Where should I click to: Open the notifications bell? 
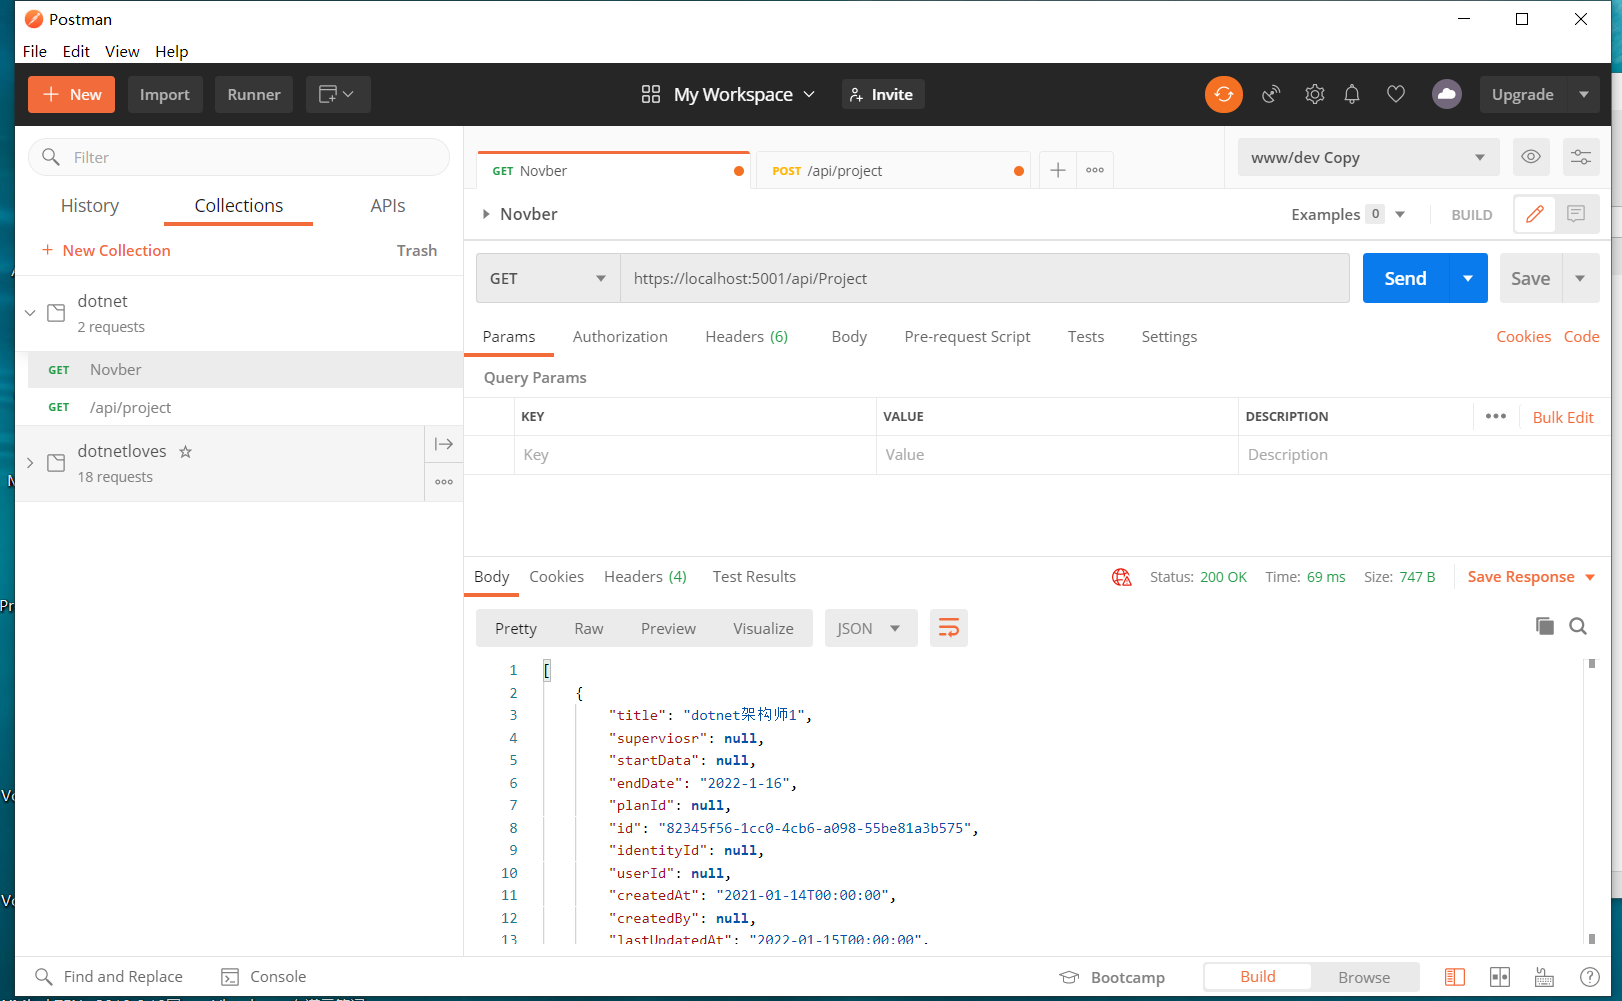[x=1352, y=94]
